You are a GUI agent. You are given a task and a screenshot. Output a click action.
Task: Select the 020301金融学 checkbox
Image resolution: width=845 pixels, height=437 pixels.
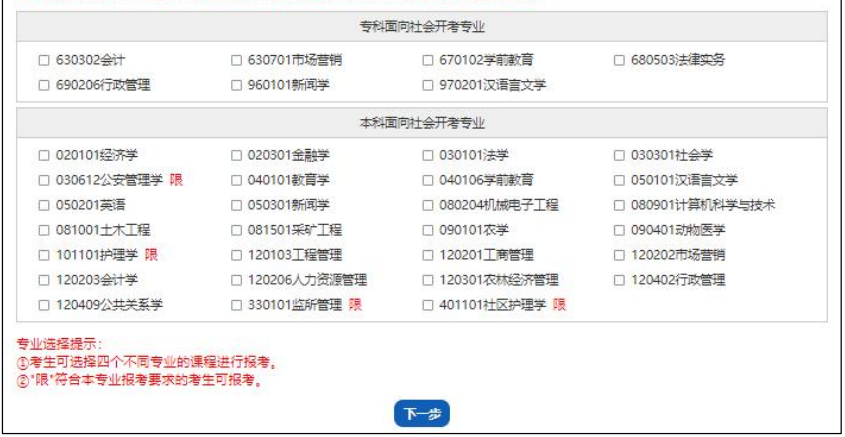tap(237, 155)
